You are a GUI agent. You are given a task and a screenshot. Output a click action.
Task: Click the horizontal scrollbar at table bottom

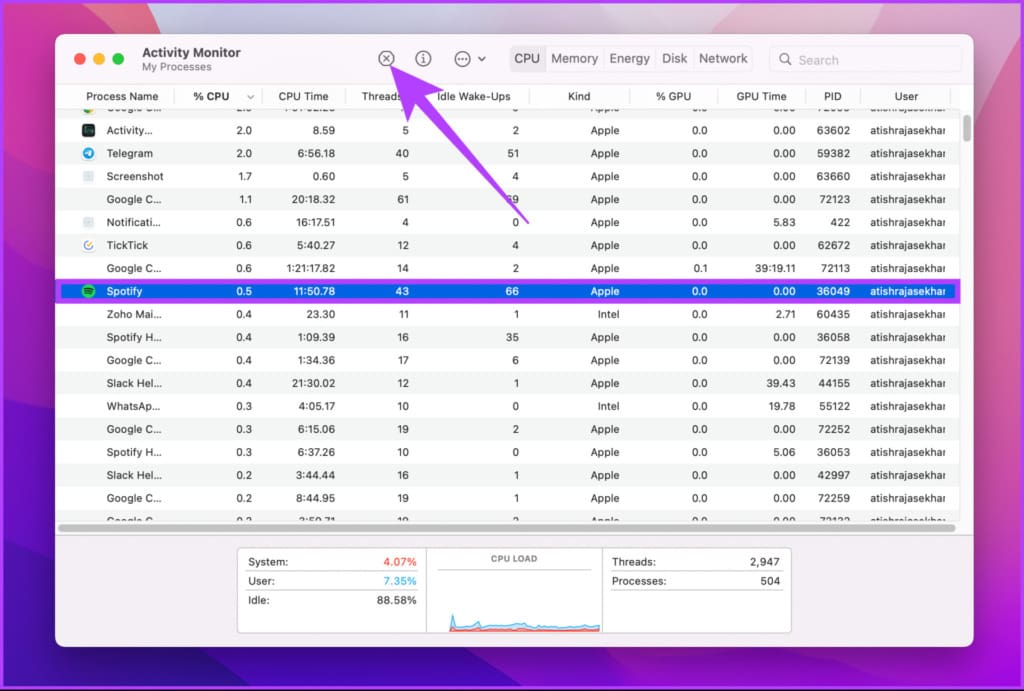point(506,528)
